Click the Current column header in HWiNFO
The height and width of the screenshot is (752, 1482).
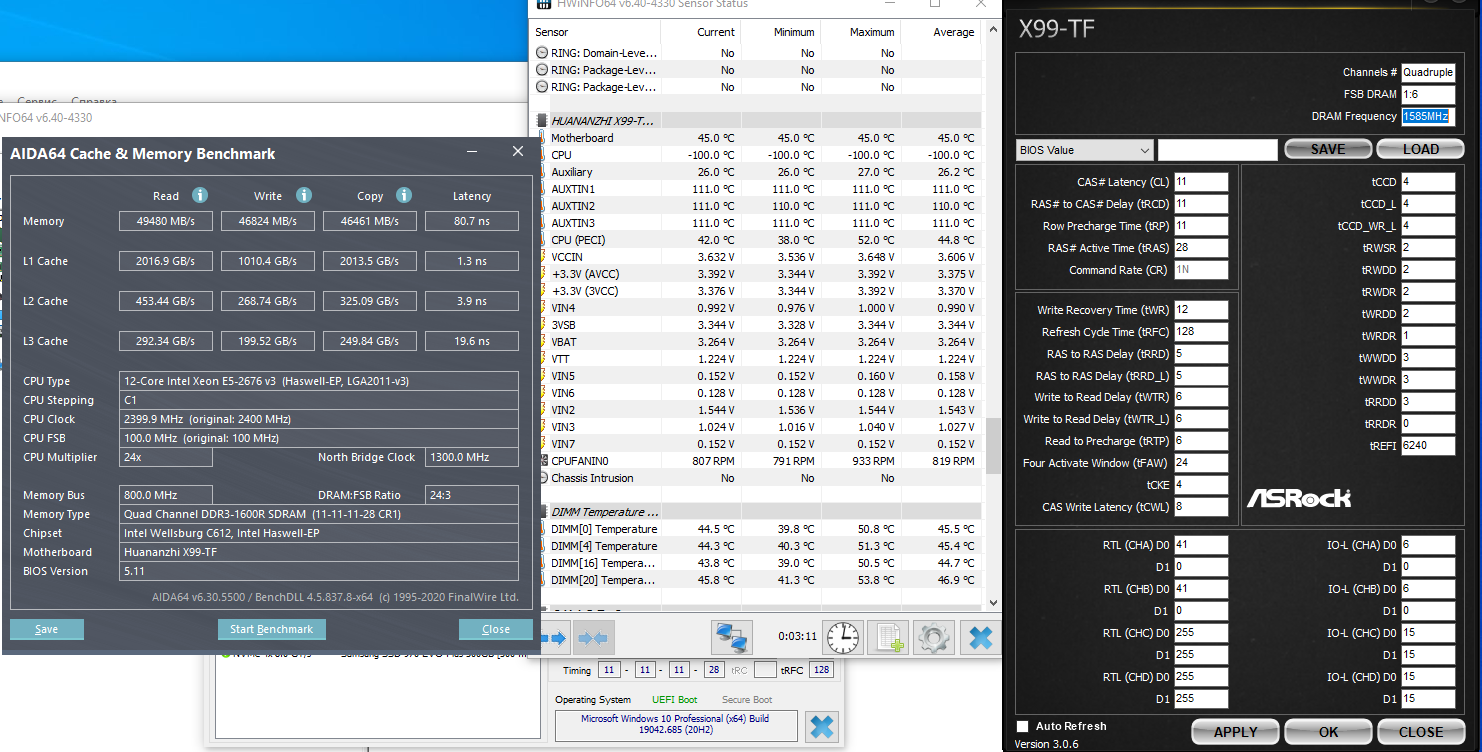pos(716,32)
